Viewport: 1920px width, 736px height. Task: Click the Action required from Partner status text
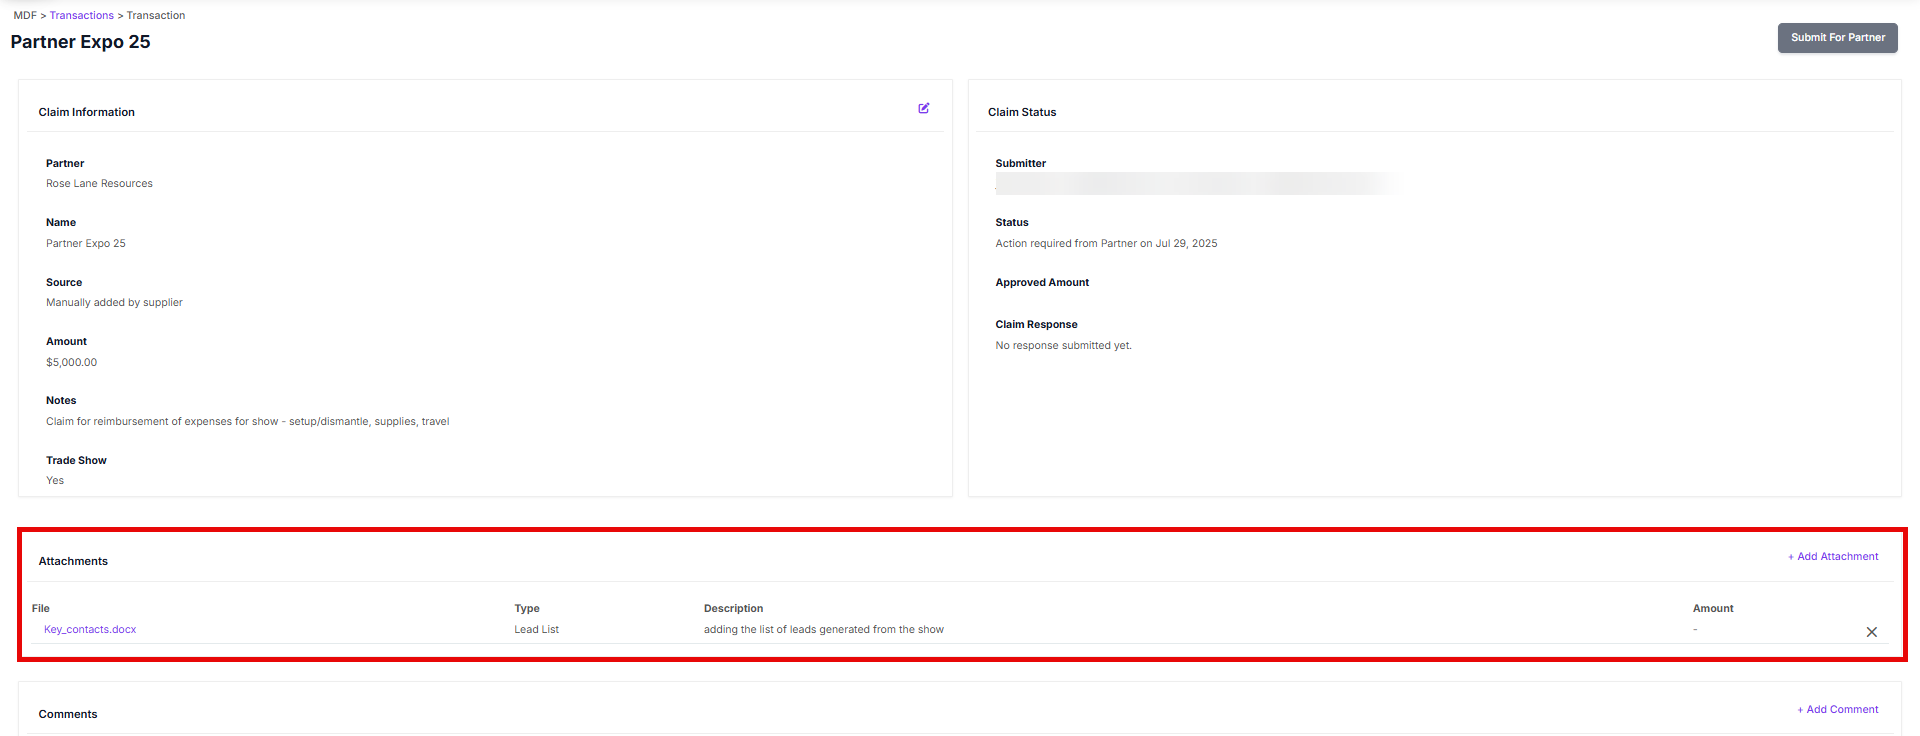point(1106,243)
